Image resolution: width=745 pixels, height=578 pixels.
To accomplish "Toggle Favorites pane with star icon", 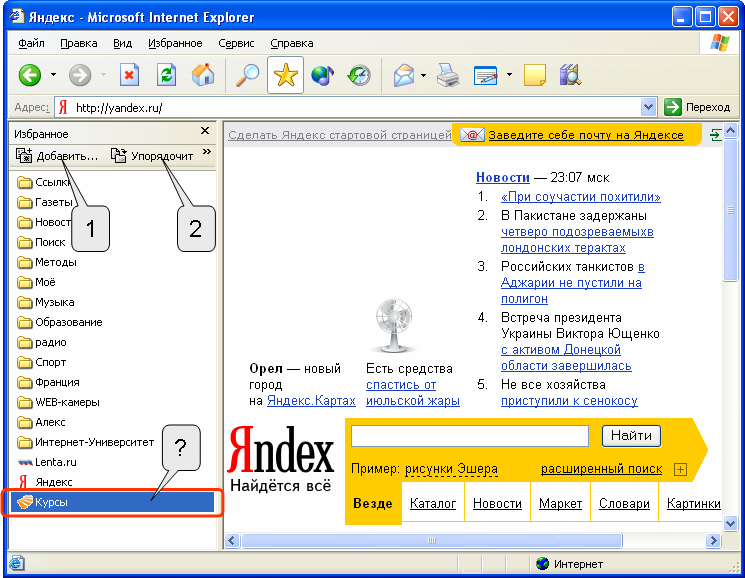I will (285, 75).
